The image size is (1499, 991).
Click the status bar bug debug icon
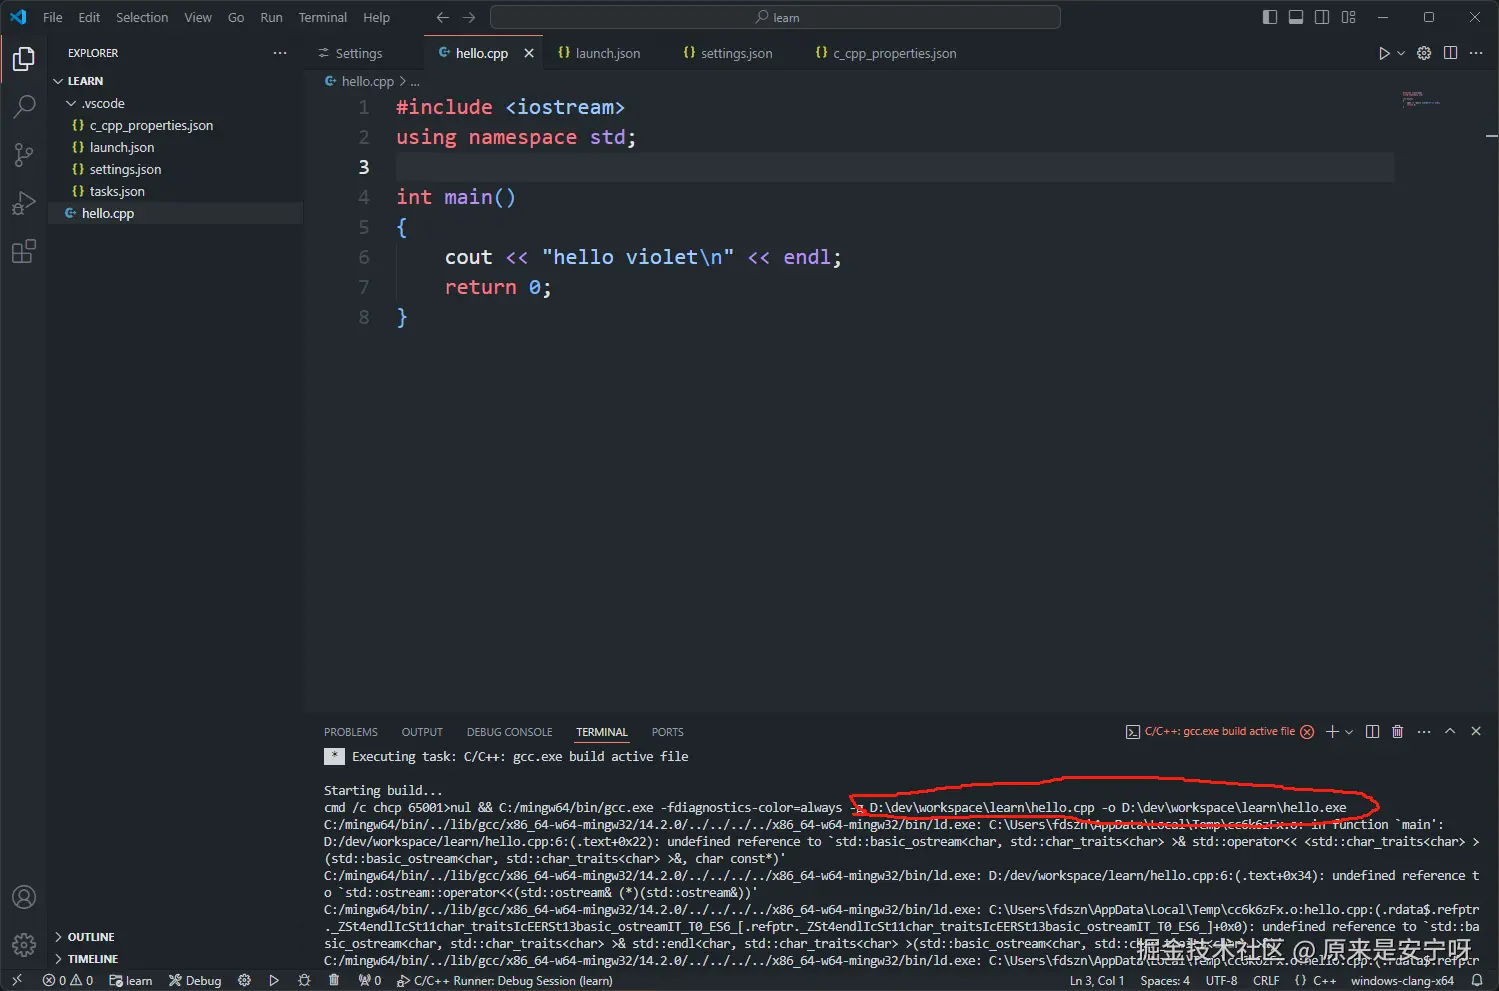click(304, 981)
